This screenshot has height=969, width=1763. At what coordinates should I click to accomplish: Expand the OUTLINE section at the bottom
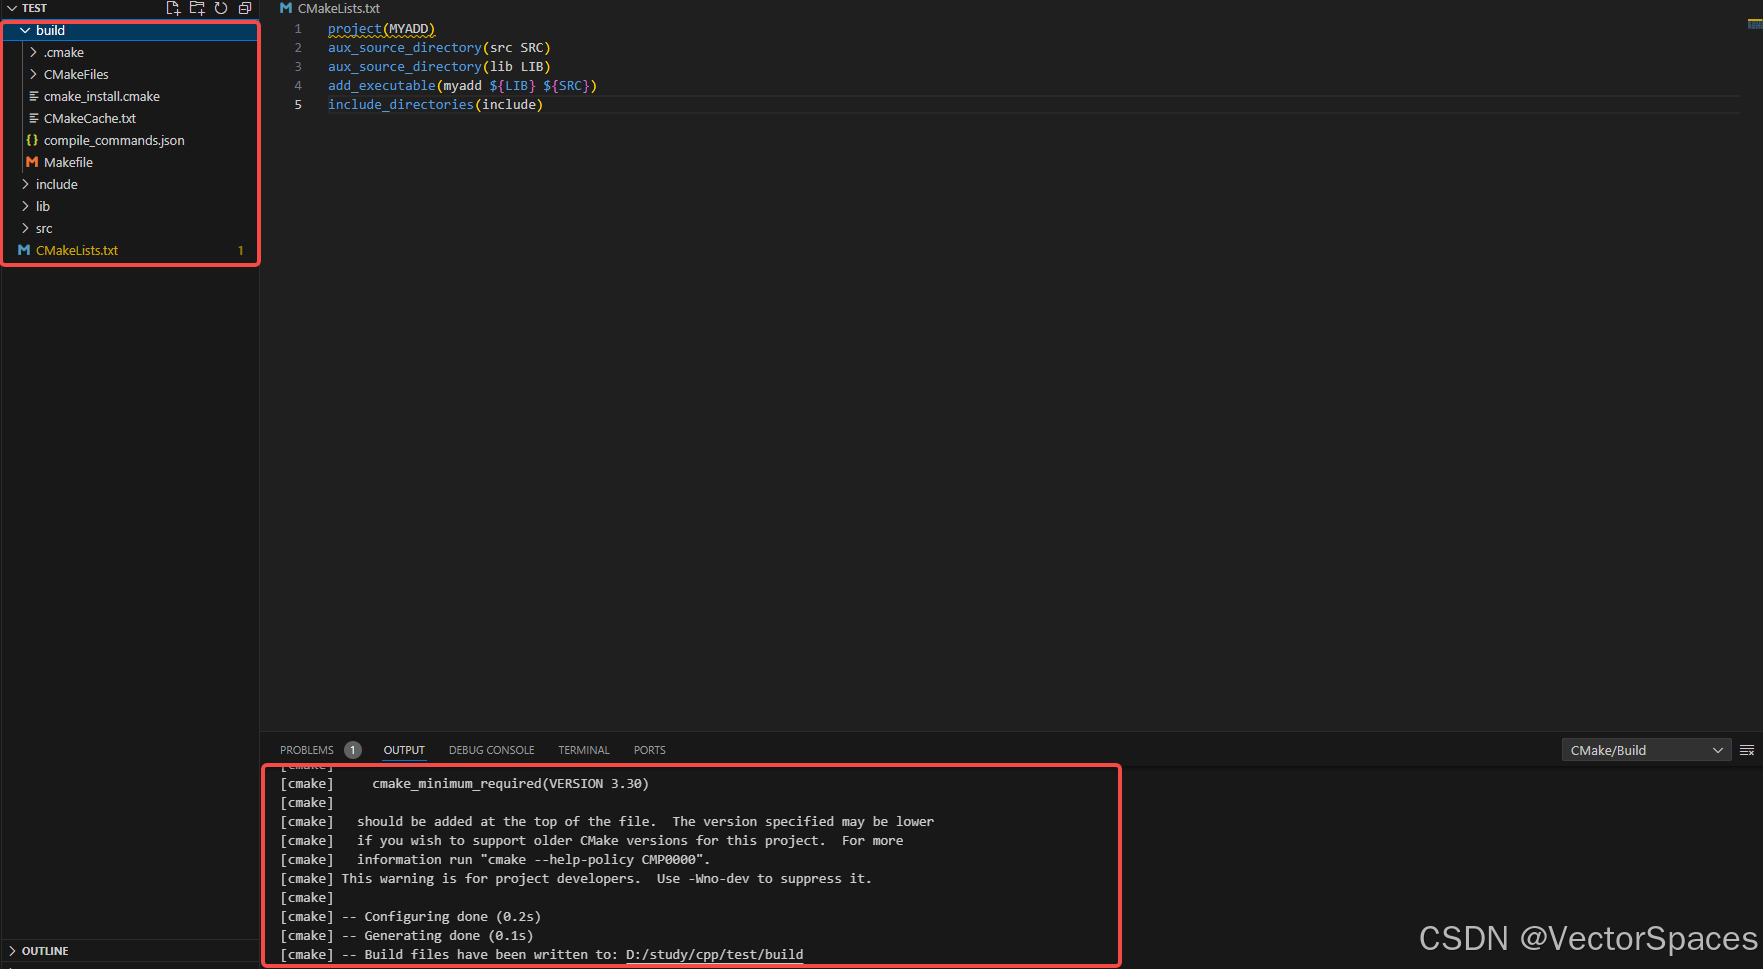[x=46, y=950]
